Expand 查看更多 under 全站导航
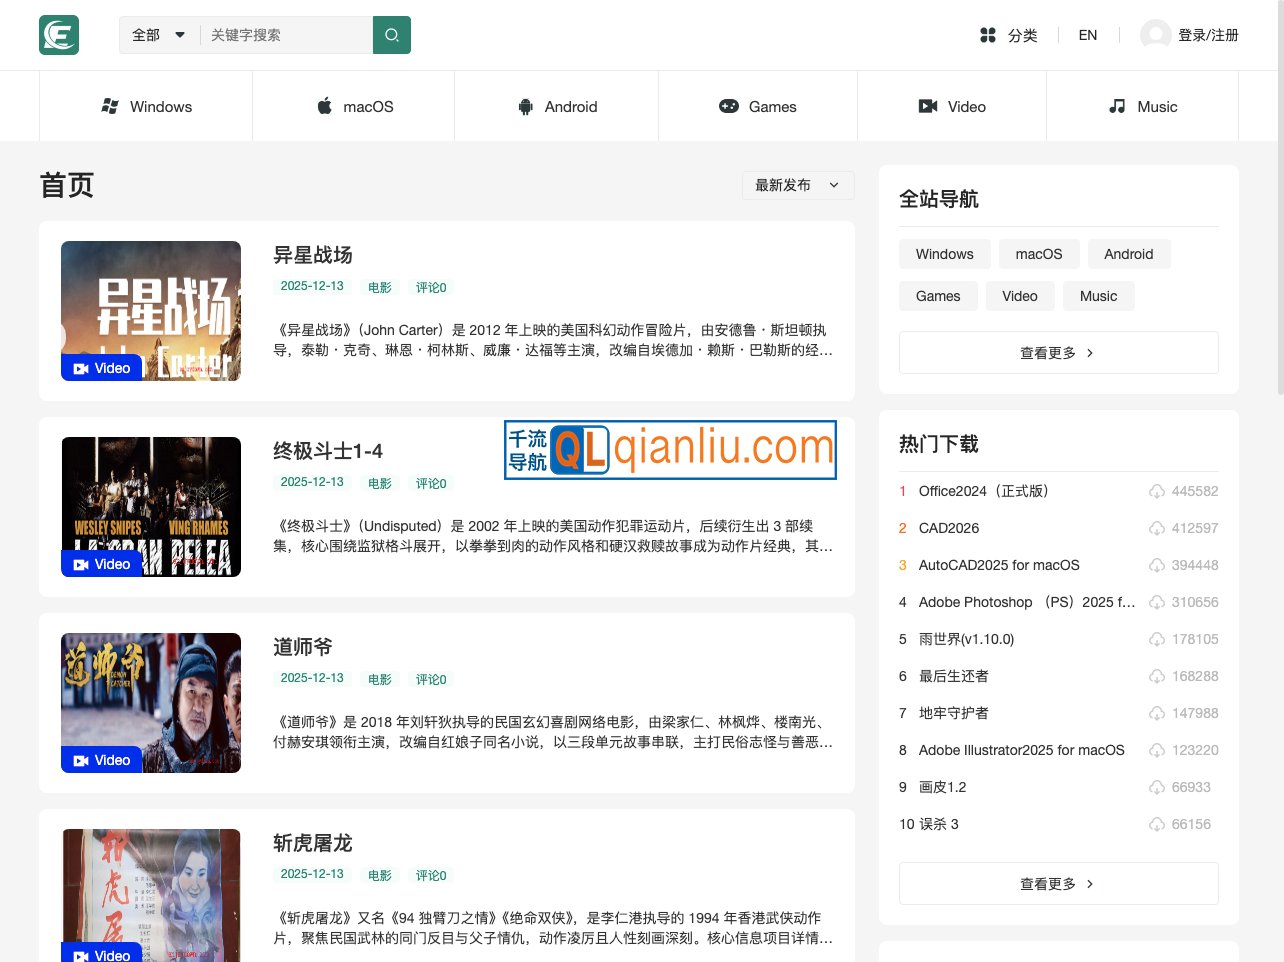 [1058, 353]
